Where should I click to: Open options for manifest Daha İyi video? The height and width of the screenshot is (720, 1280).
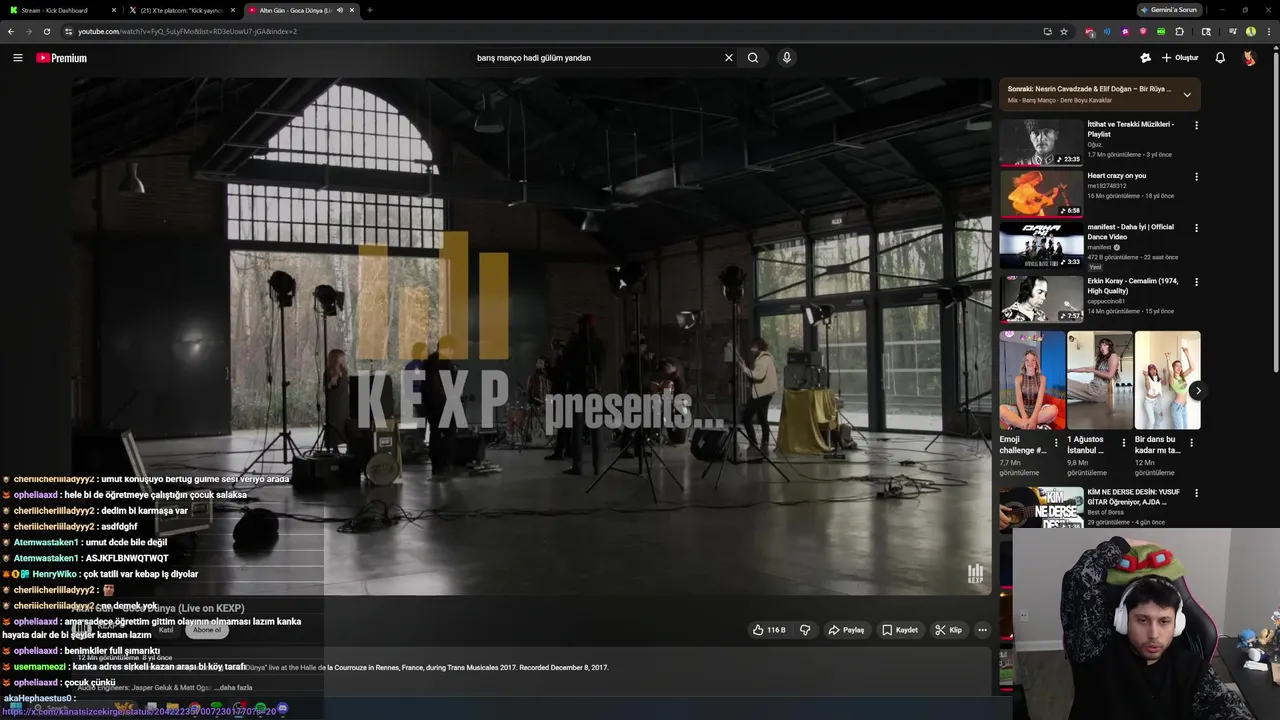click(1196, 228)
